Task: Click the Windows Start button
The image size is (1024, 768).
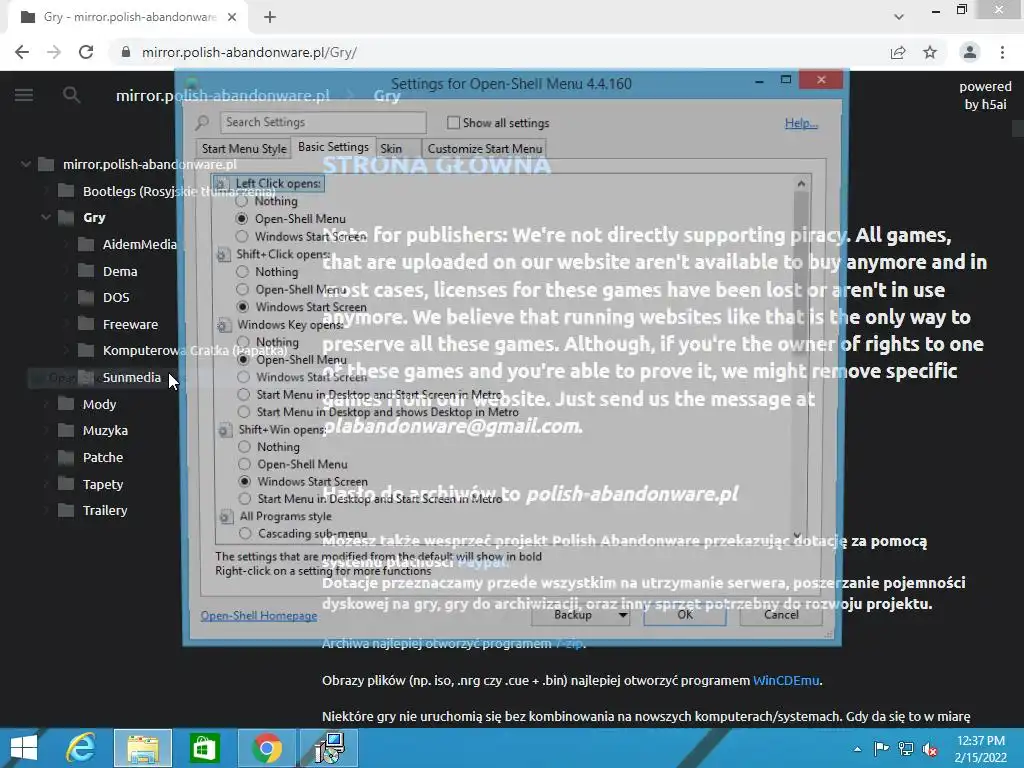Action: click(x=24, y=748)
